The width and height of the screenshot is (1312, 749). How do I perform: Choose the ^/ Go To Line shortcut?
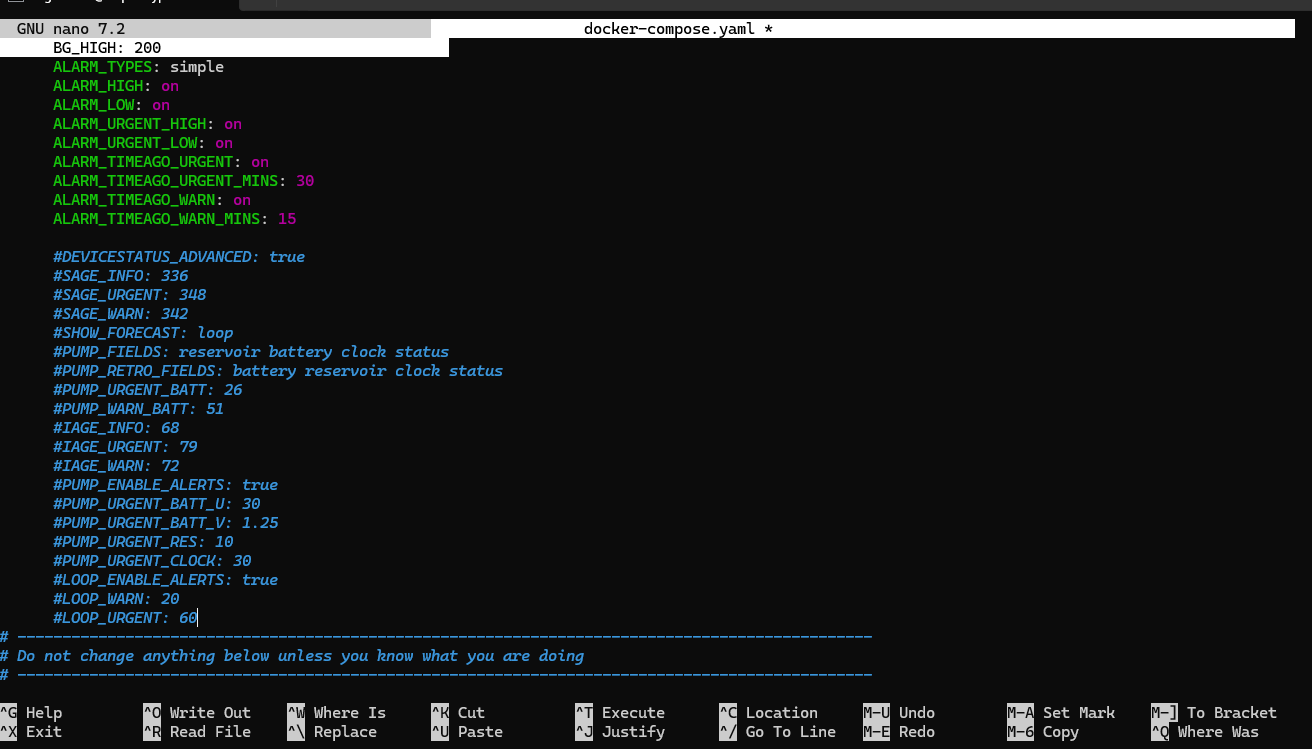click(777, 732)
